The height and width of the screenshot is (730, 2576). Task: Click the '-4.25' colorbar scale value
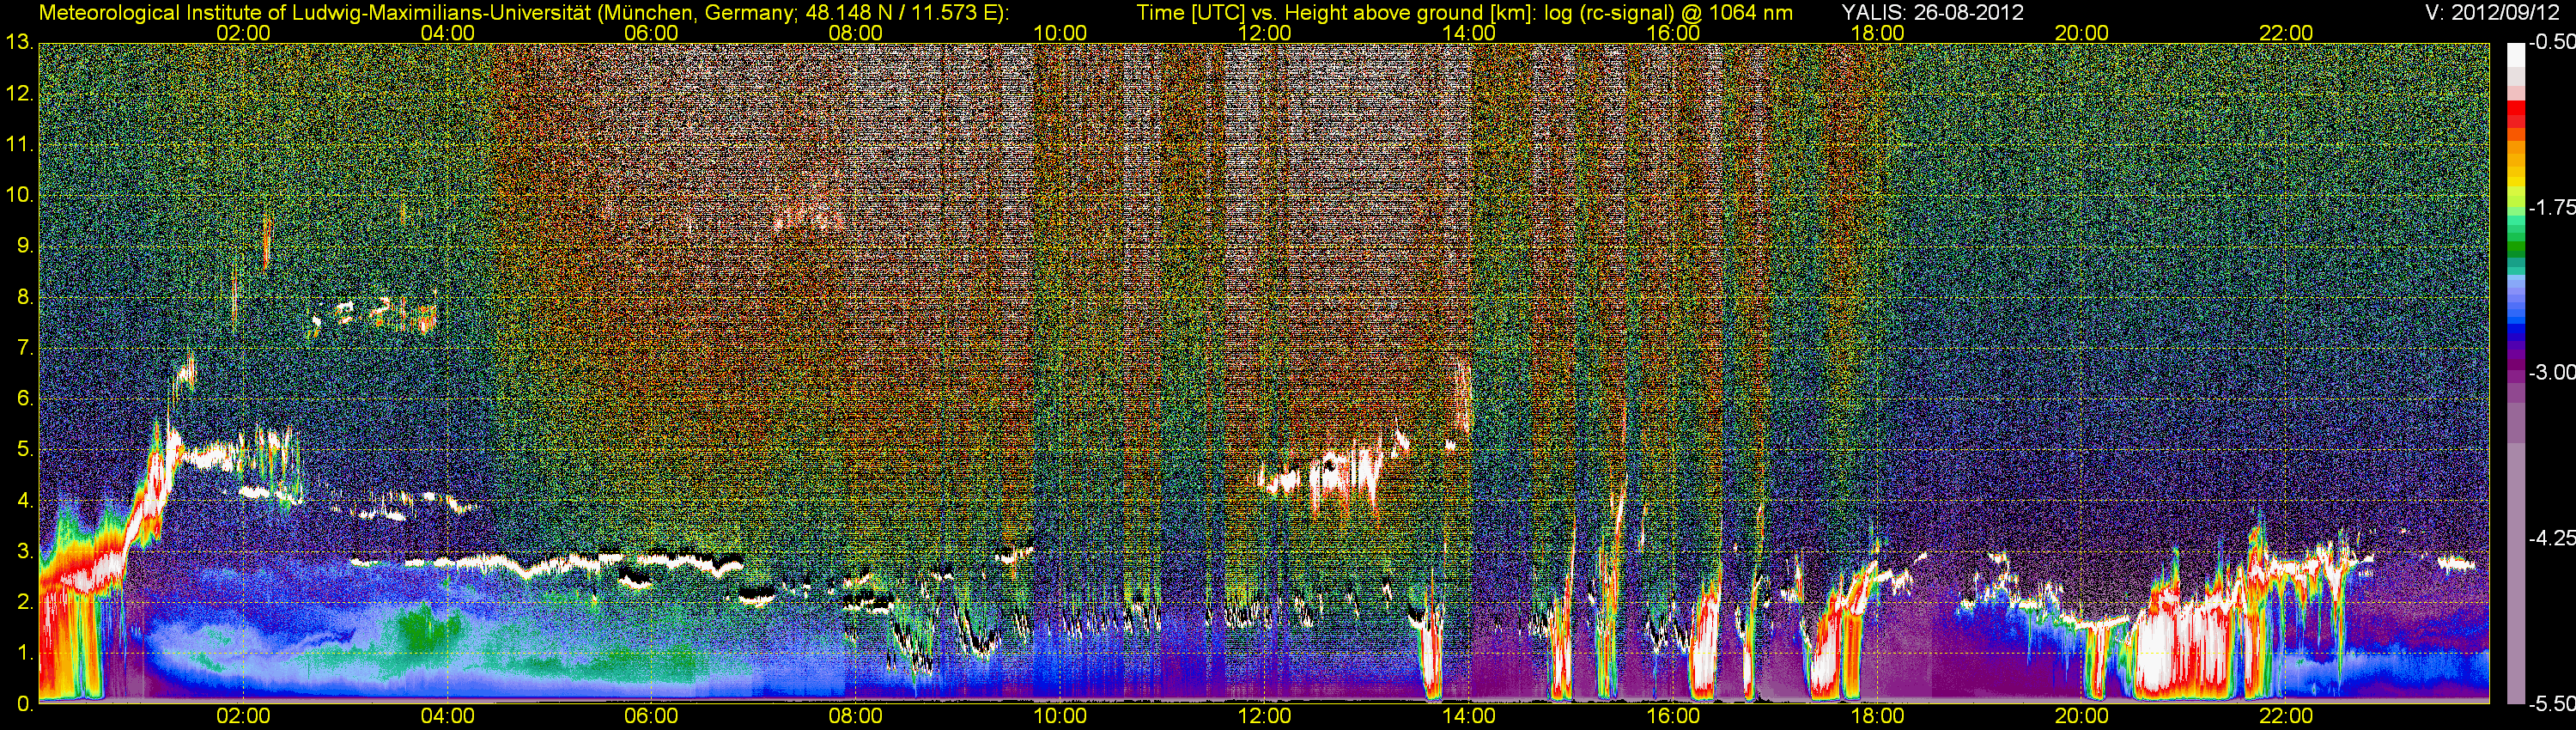tap(2552, 538)
